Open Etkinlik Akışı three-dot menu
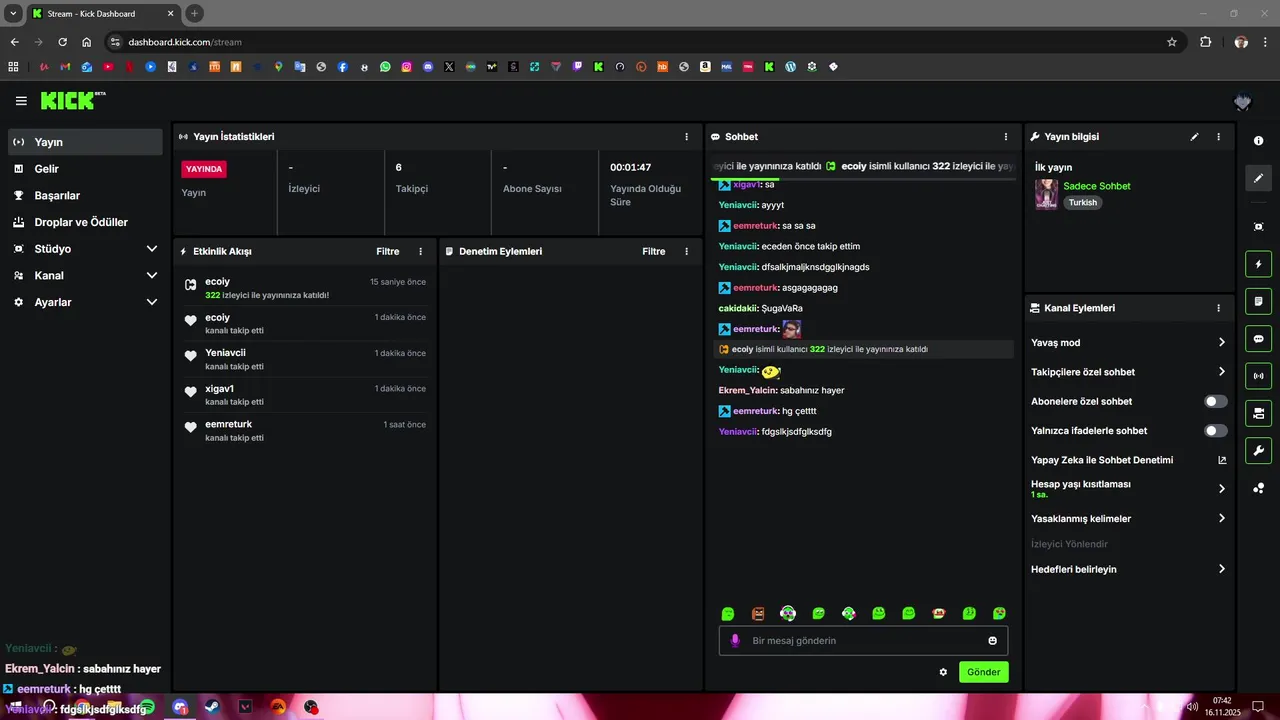Image resolution: width=1280 pixels, height=720 pixels. (x=420, y=252)
